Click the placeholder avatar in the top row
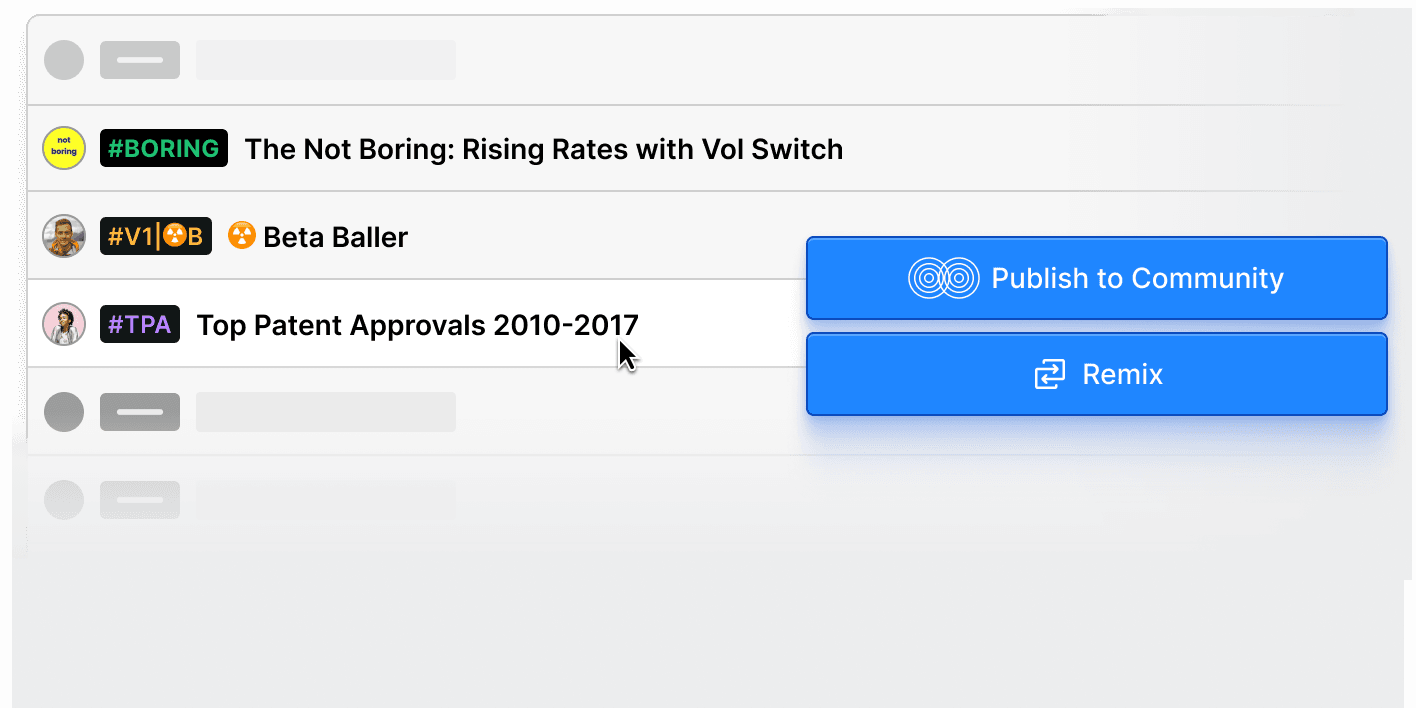Screen dimensions: 1416x708 64,60
